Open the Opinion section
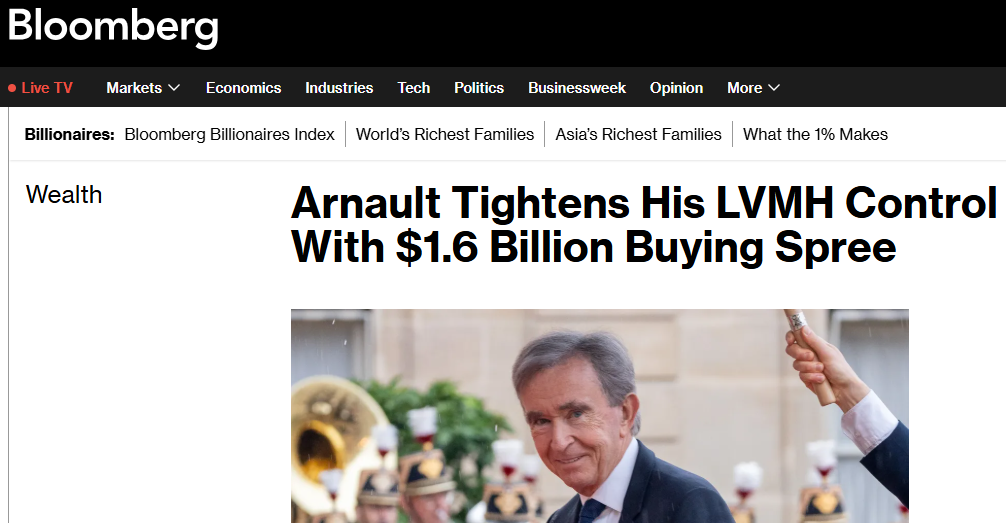 tap(676, 88)
